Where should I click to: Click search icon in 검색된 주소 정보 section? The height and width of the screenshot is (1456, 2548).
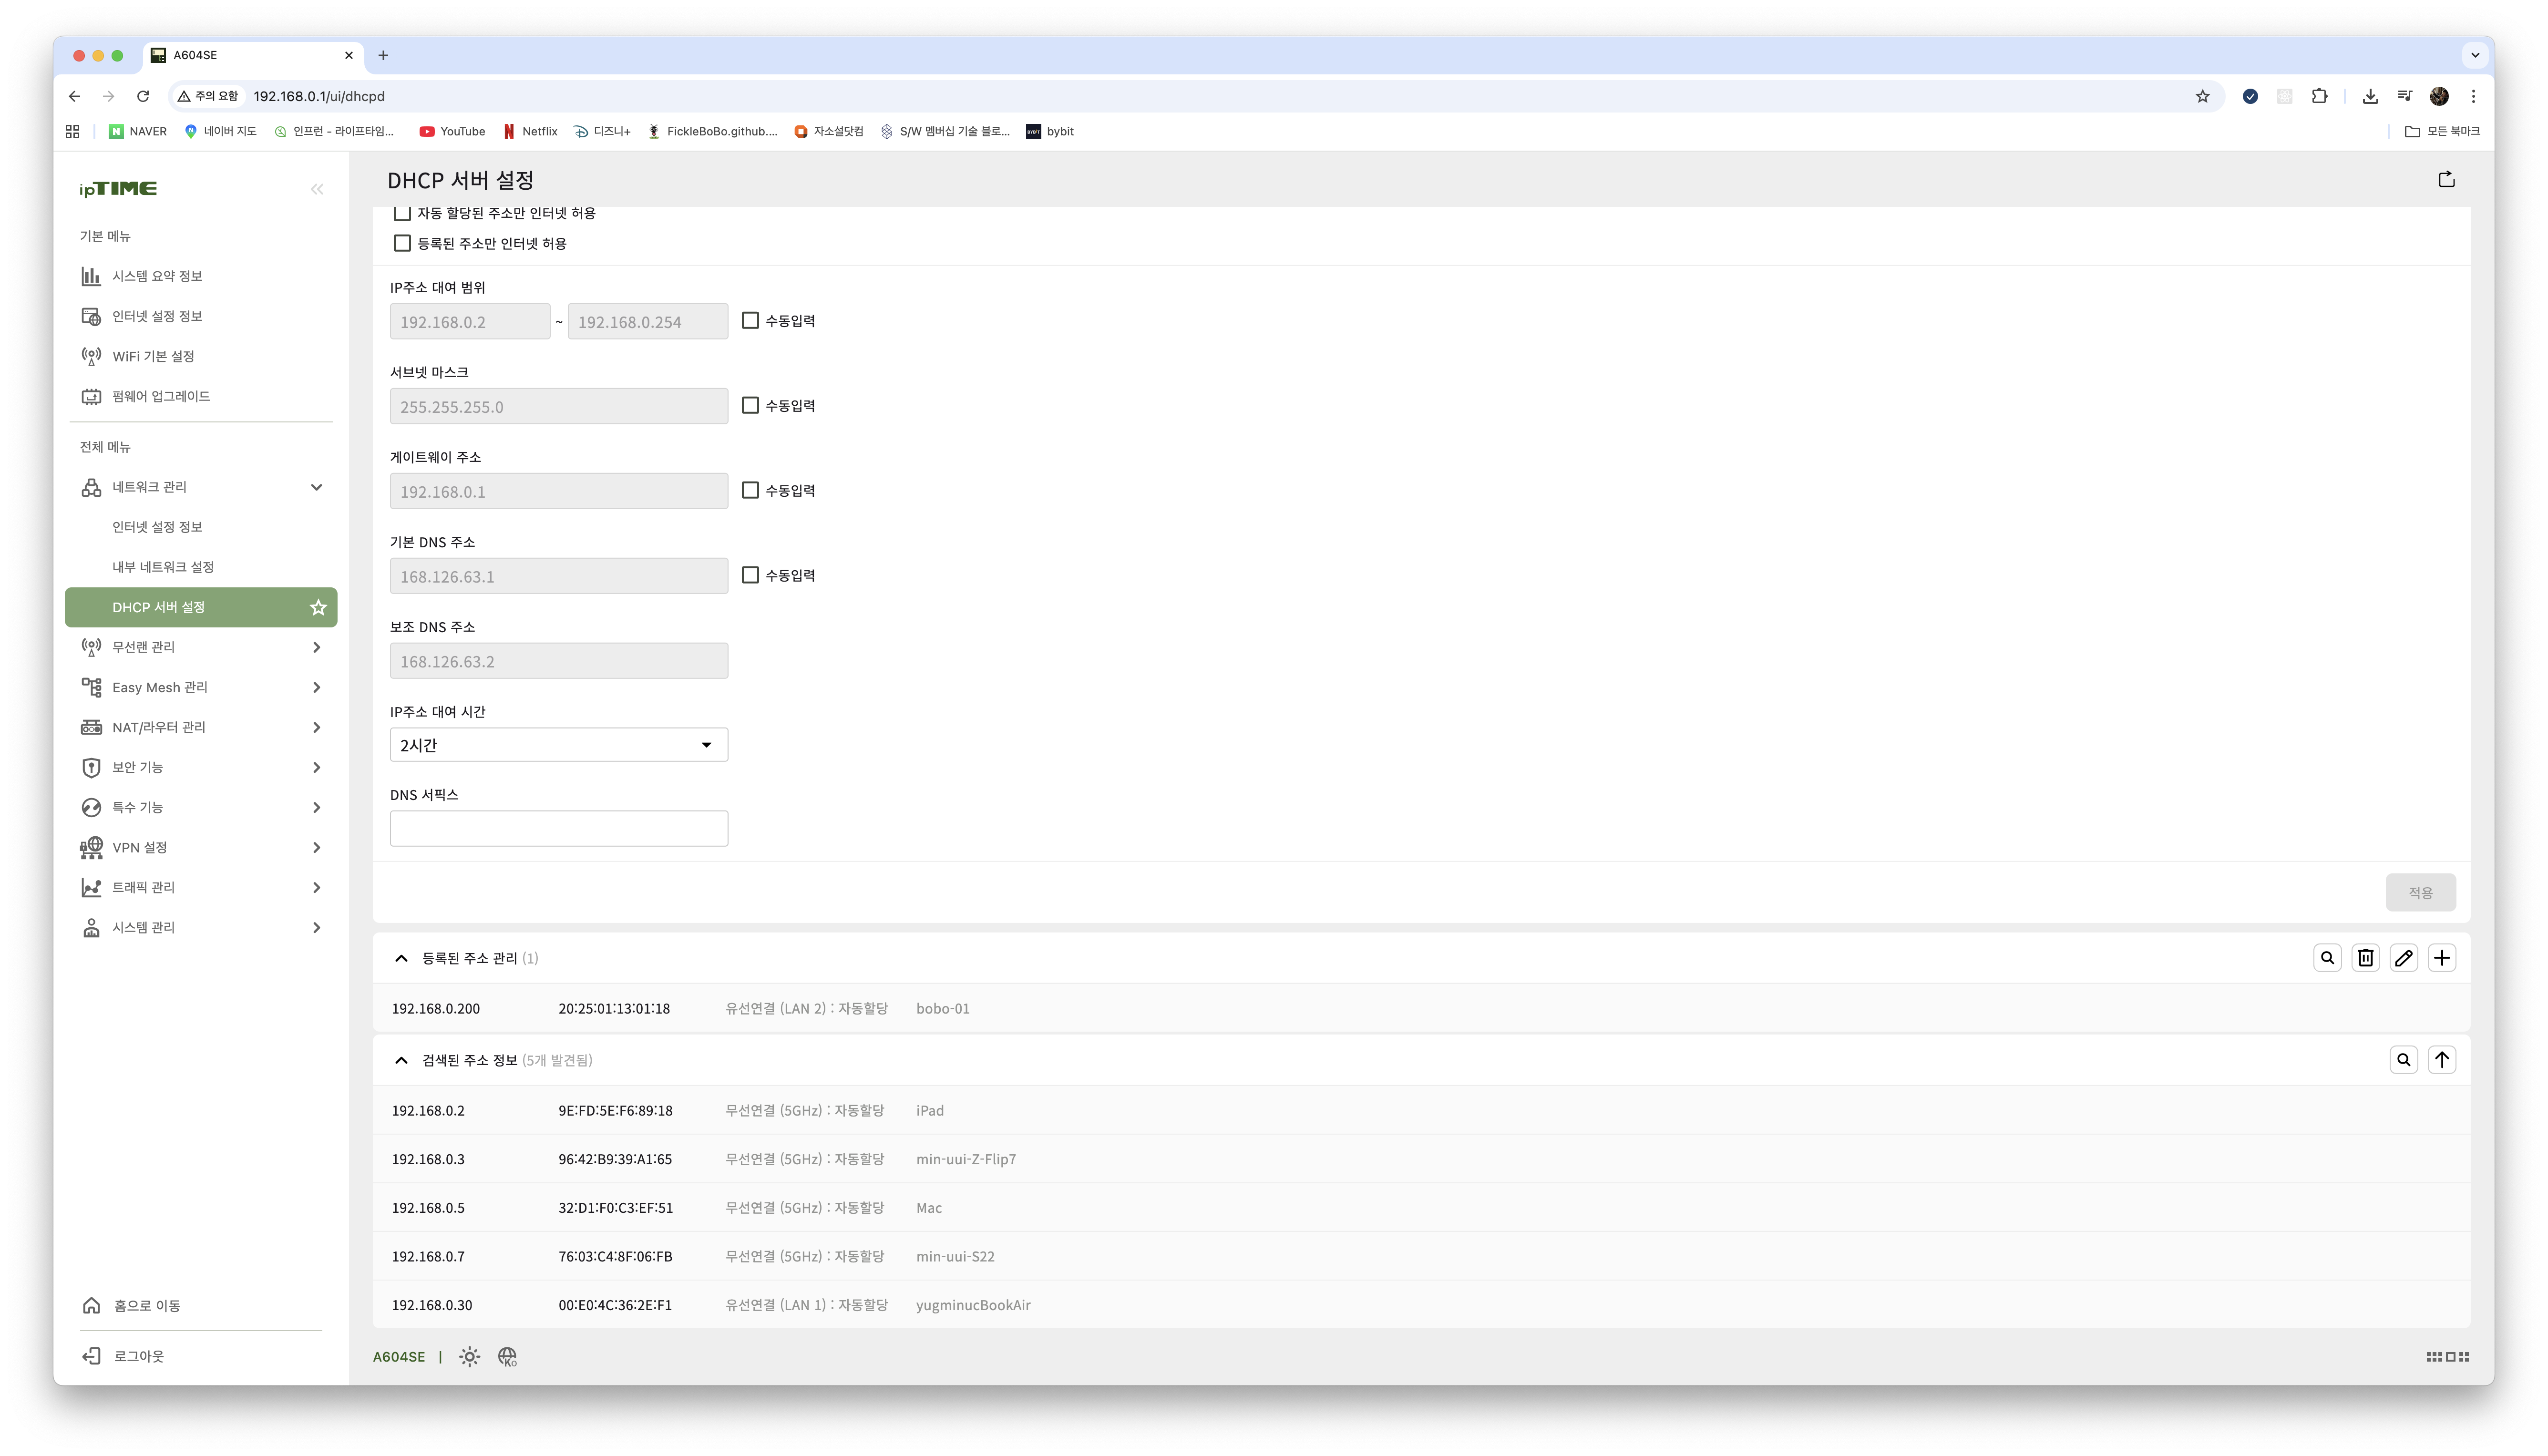tap(2403, 1060)
